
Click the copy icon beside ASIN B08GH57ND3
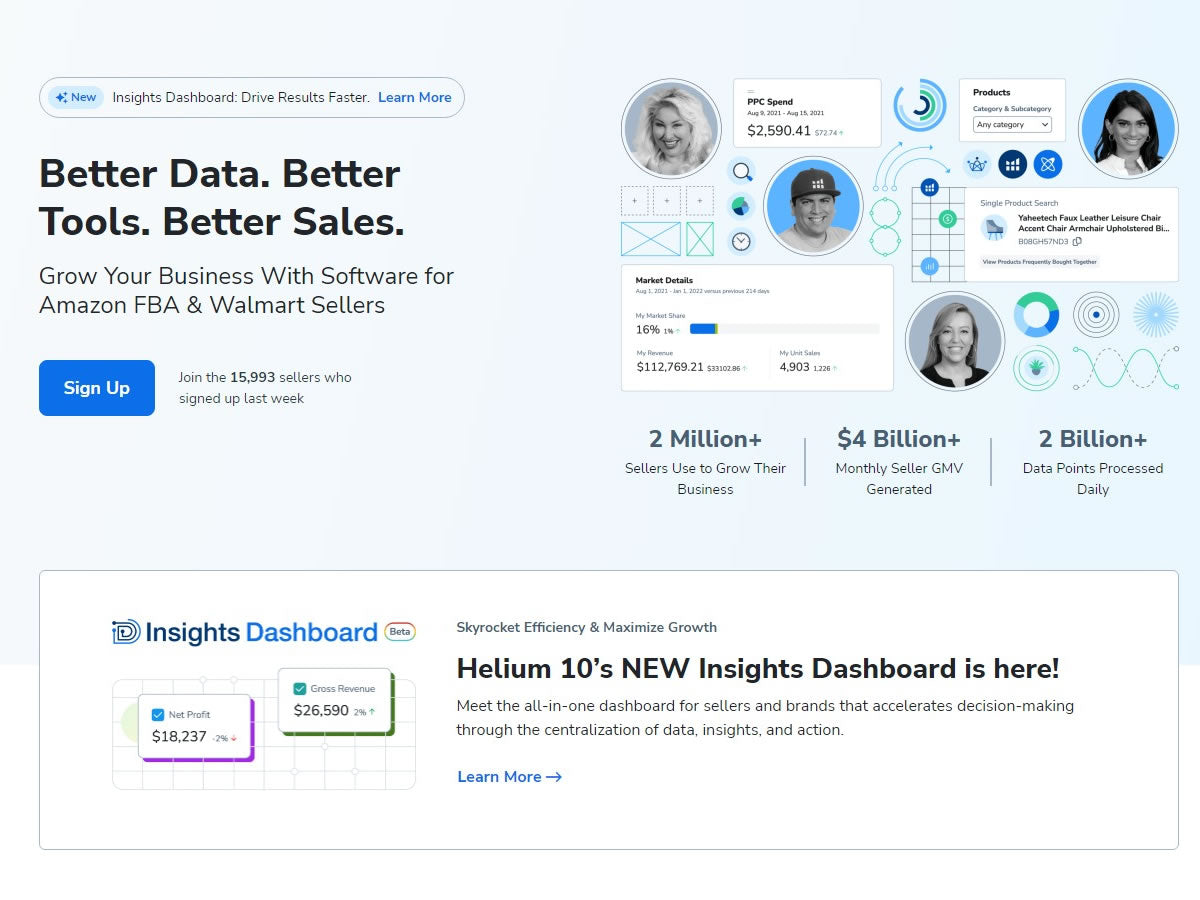click(x=1077, y=242)
